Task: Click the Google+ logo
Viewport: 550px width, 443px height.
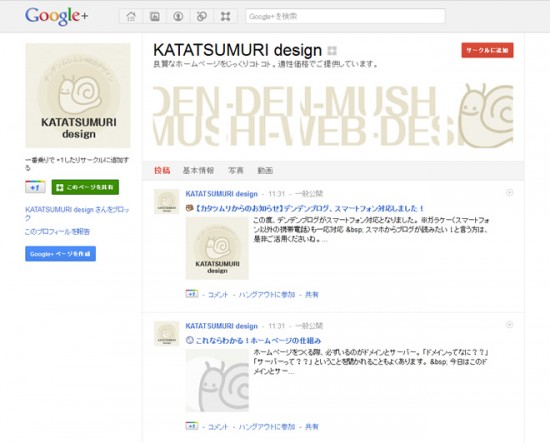Action: point(56,16)
